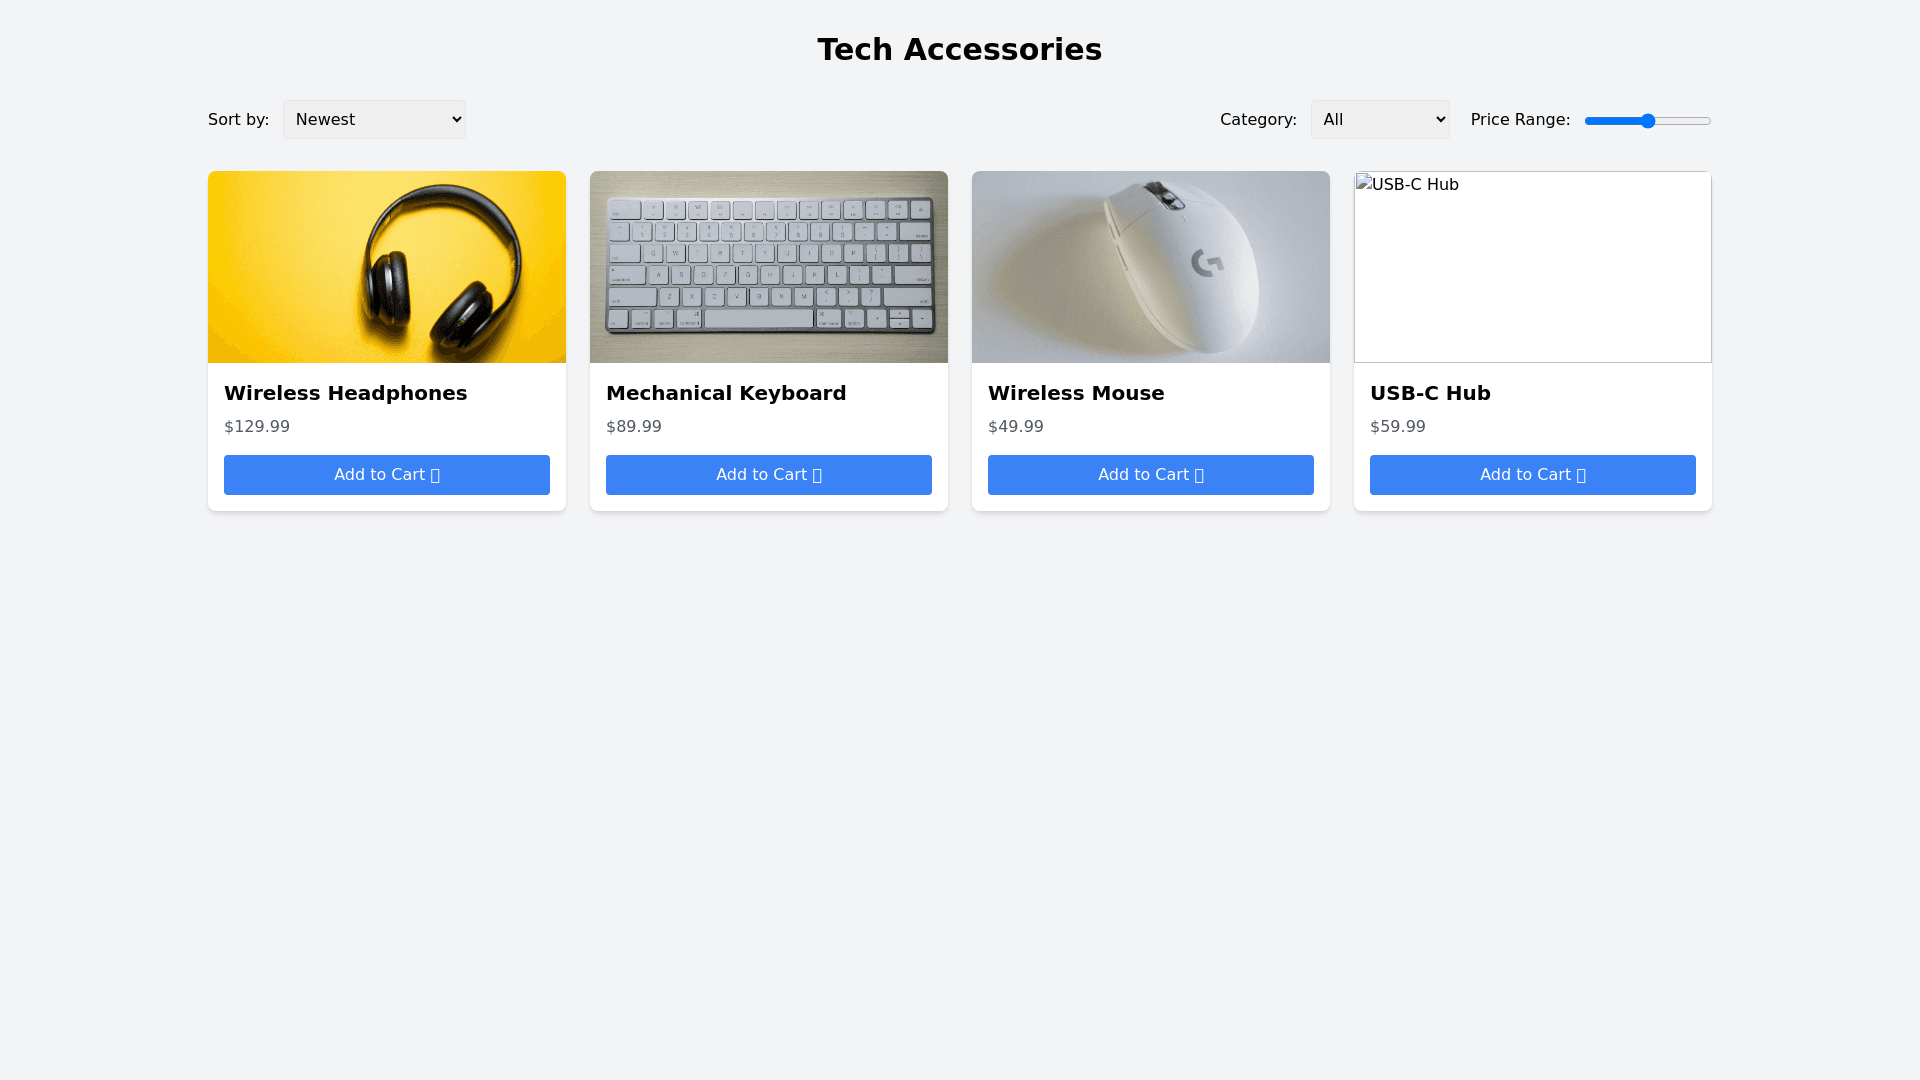The image size is (1920, 1080).
Task: Select the USB-C Hub product title
Action: [1430, 393]
